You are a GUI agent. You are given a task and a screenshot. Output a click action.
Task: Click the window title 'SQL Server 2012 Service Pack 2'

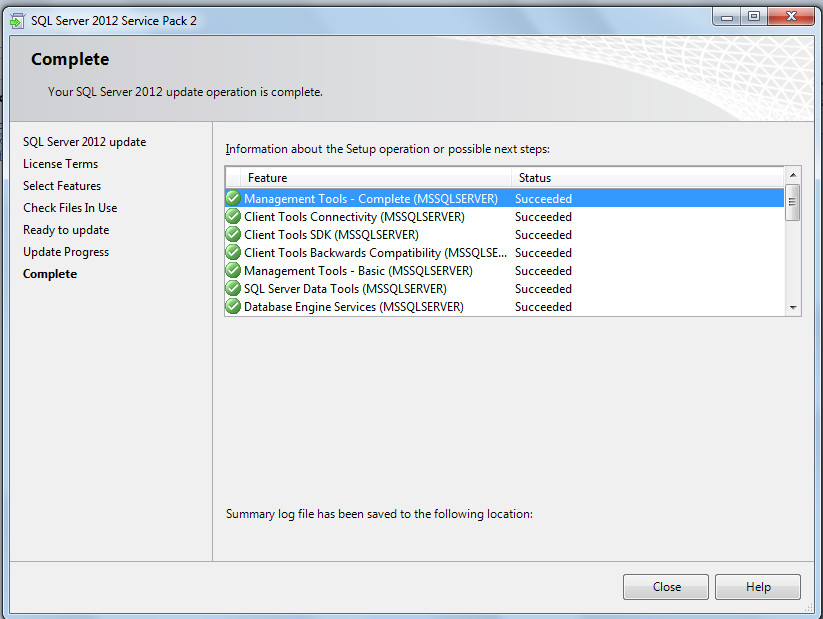(x=113, y=20)
